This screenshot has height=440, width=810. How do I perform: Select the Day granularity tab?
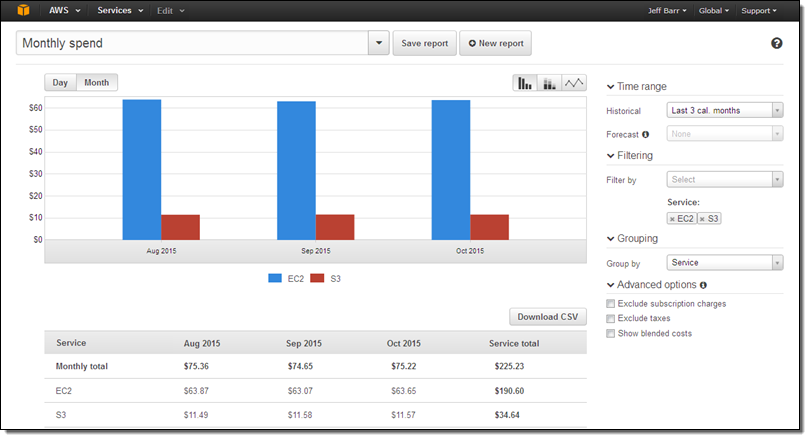click(60, 83)
